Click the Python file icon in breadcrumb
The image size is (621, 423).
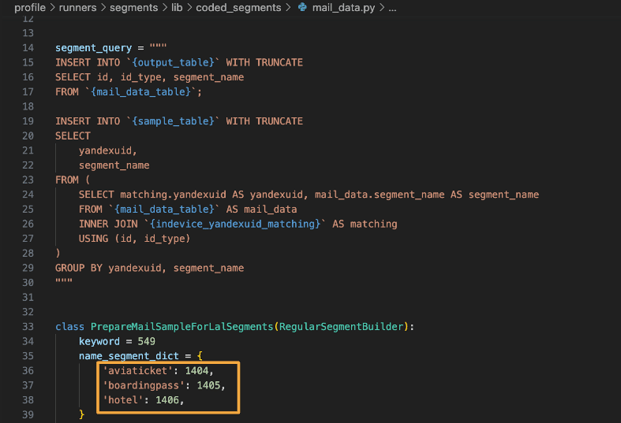pyautogui.click(x=302, y=7)
